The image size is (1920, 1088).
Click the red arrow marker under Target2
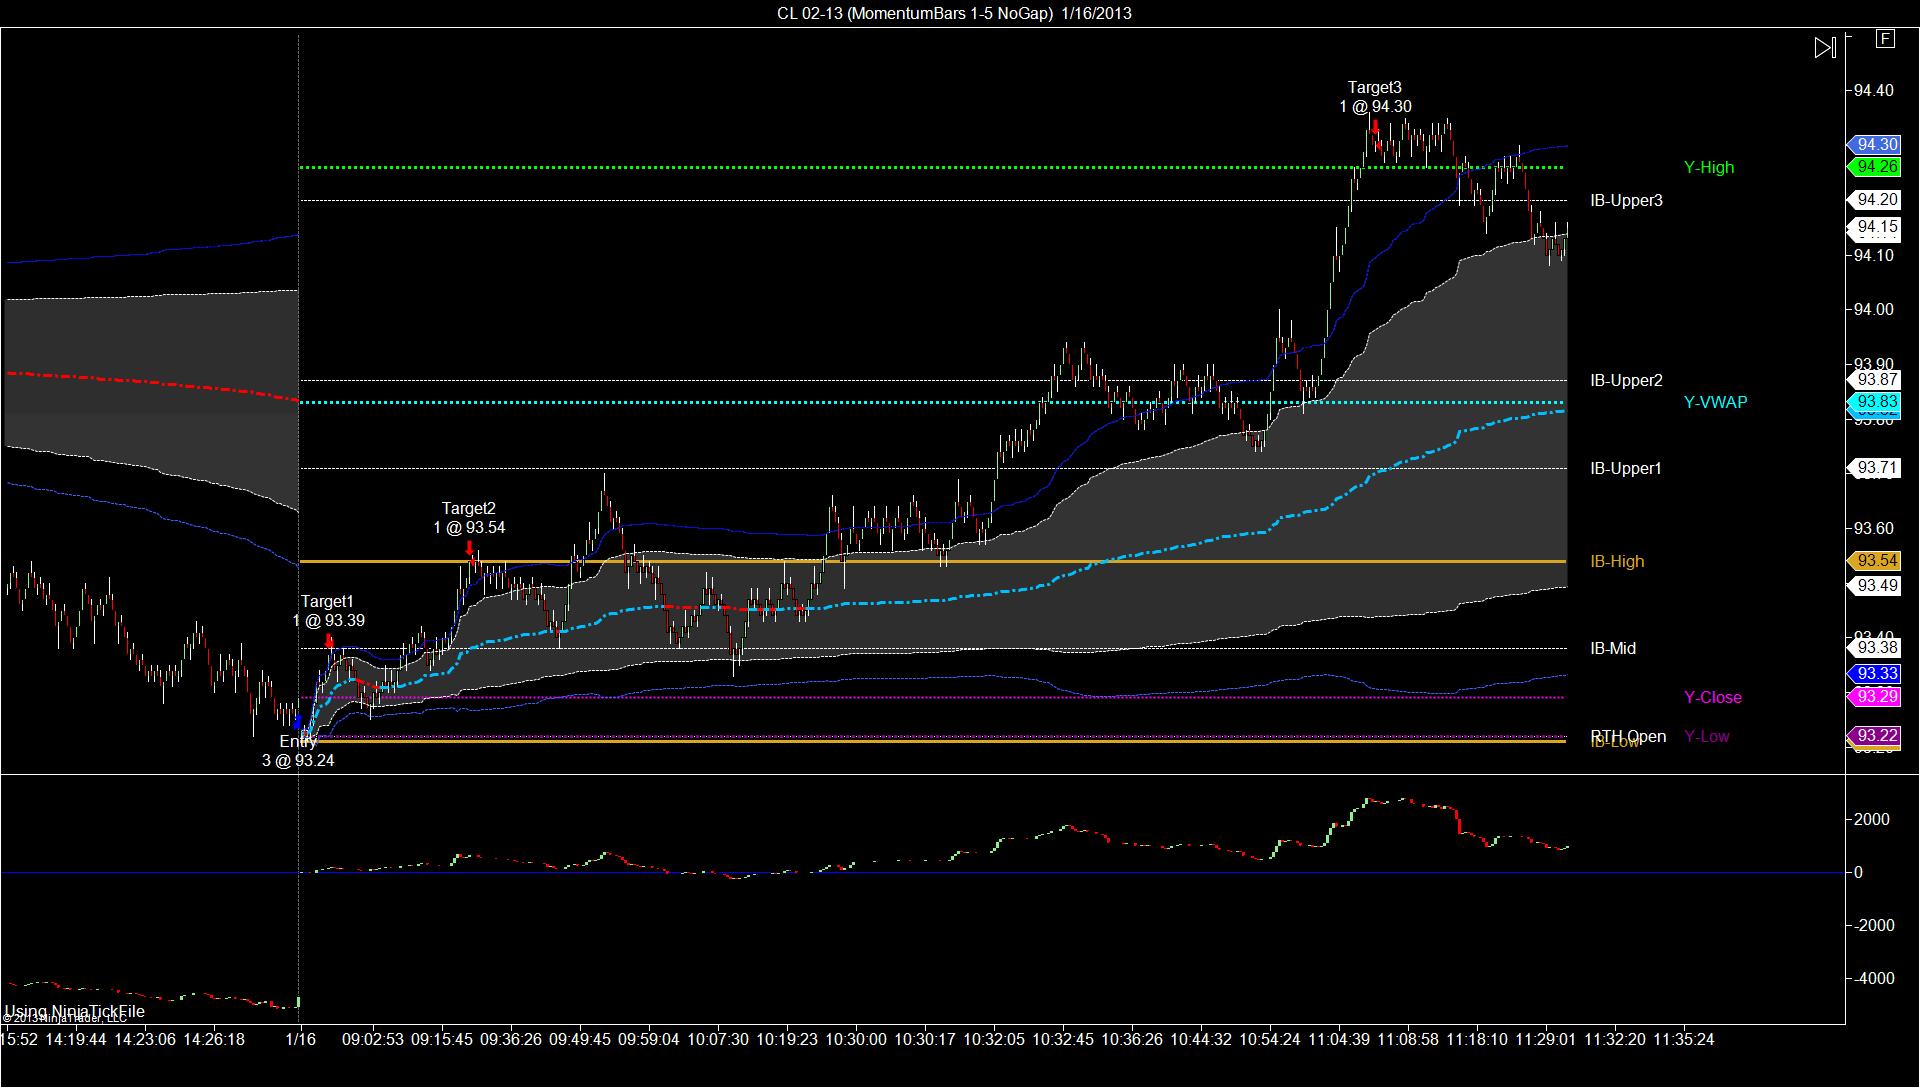[469, 548]
